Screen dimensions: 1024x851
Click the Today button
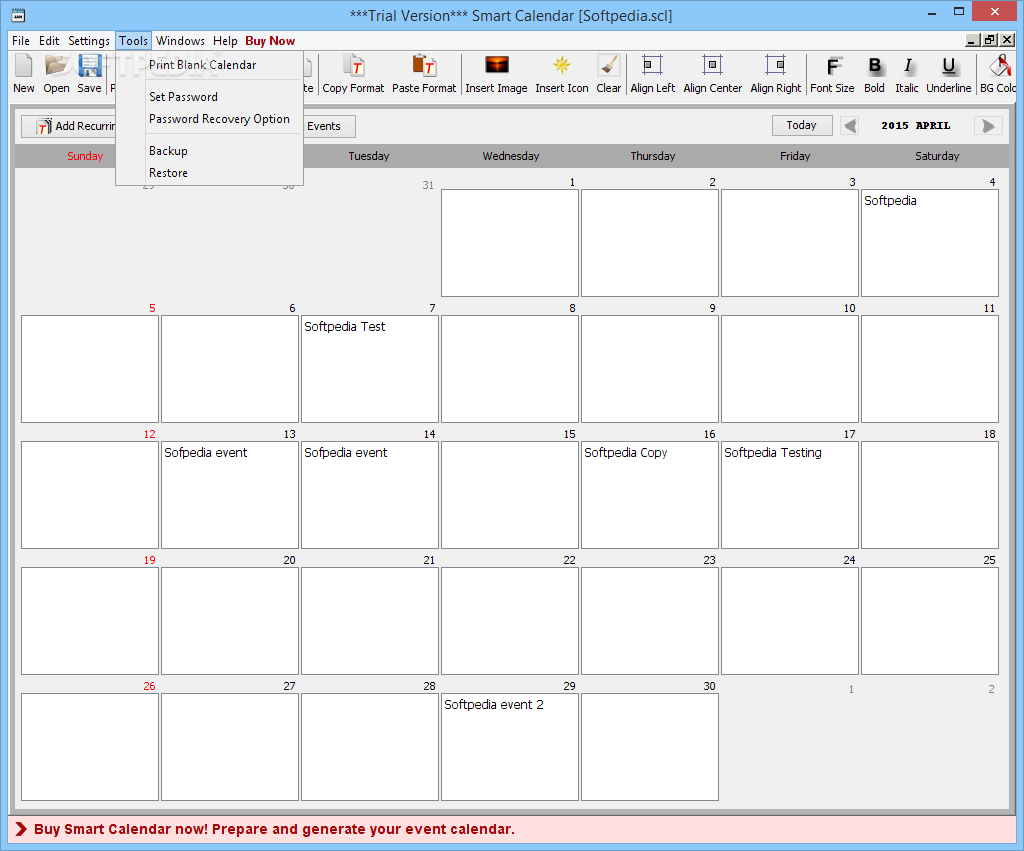801,125
